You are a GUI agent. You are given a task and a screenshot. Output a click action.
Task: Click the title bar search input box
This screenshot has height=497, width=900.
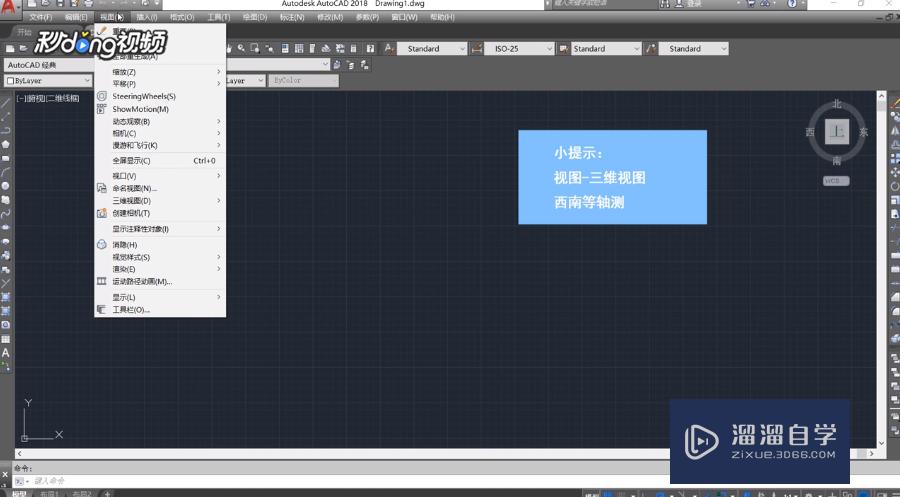604,4
